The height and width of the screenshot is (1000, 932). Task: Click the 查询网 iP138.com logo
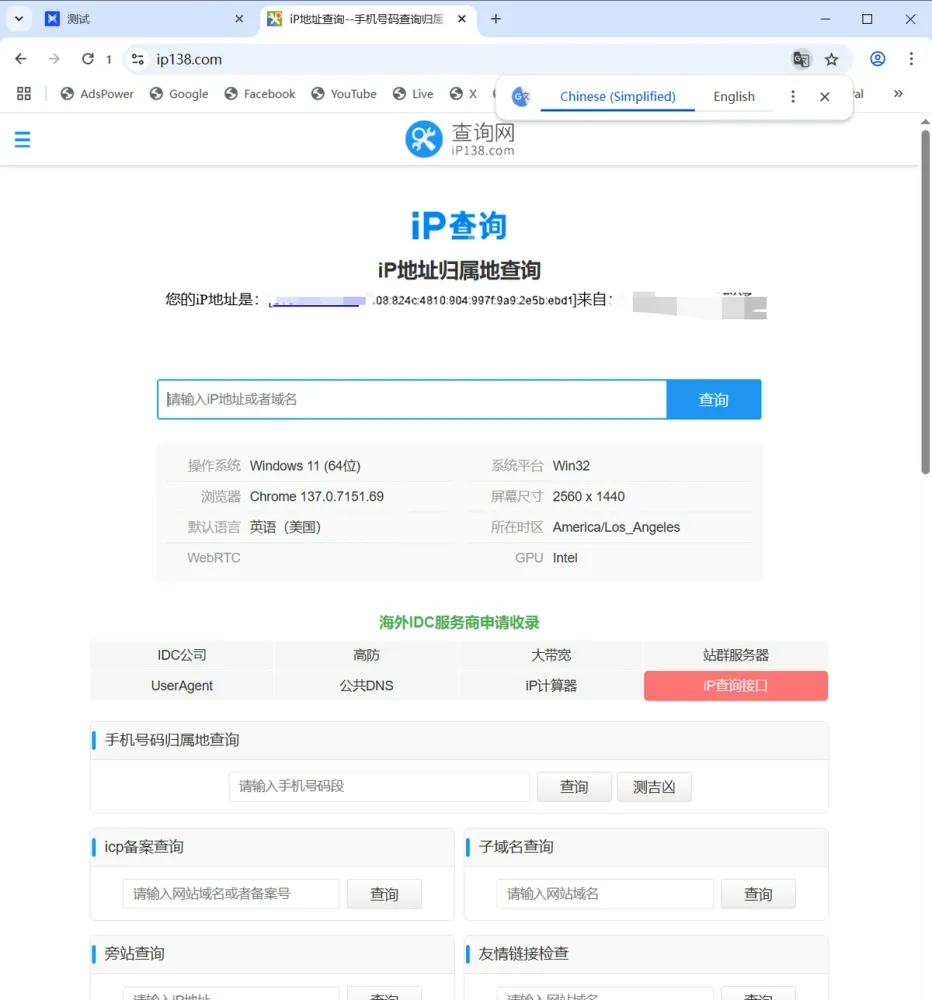[x=459, y=139]
